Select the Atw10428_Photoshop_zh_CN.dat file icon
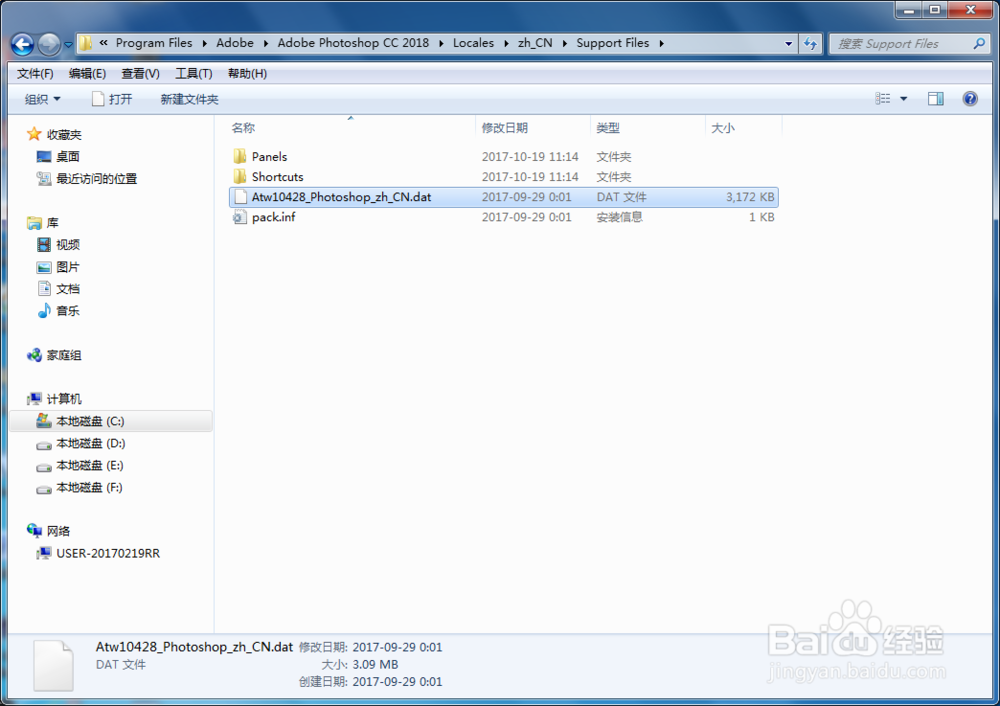The image size is (1000, 706). [x=240, y=197]
